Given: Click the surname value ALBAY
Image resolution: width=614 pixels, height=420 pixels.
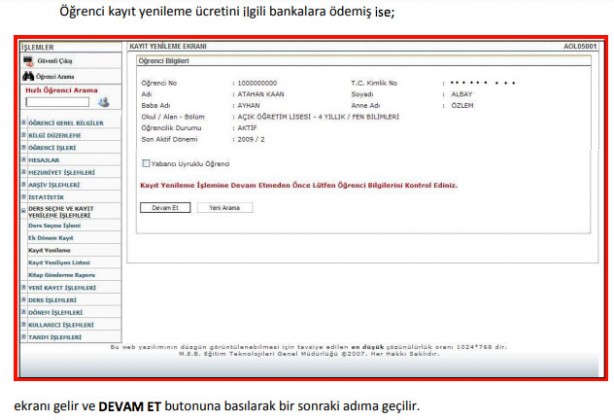Looking at the screenshot, I should (x=462, y=94).
